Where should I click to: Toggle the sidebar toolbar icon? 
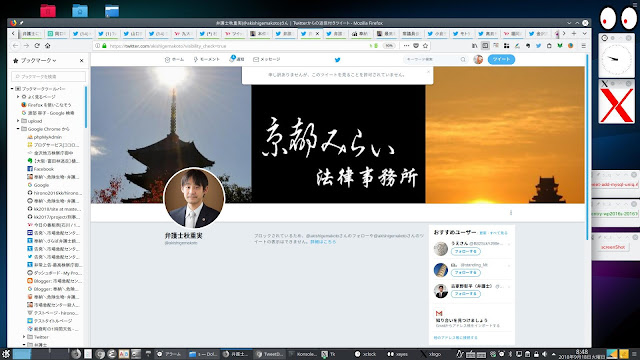pos(485,46)
